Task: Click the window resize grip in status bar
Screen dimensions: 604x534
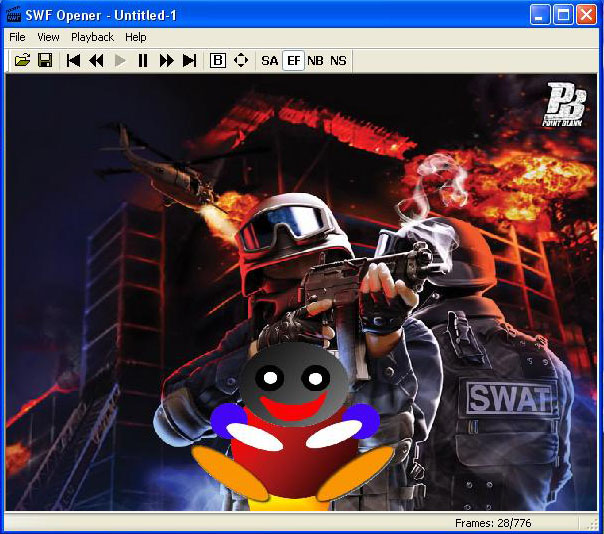Action: point(592,524)
